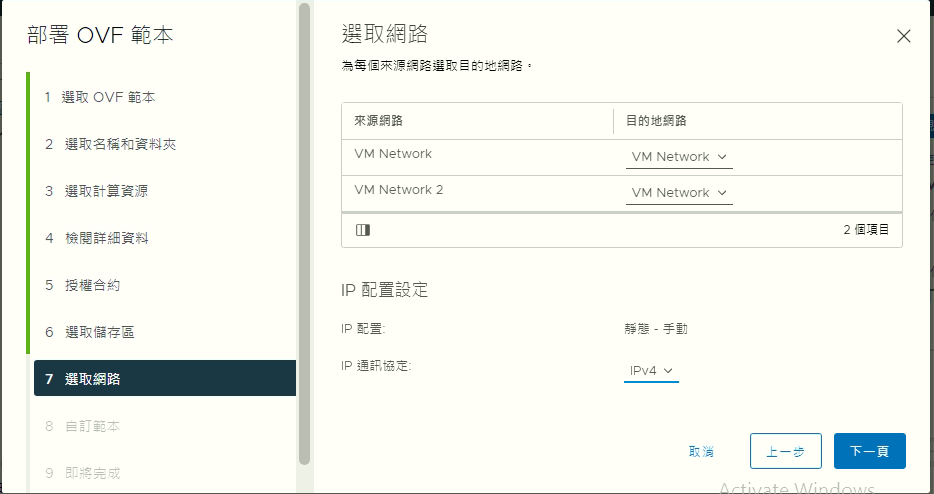Open destination dropdown for VM Network
934x494 pixels.
point(679,157)
